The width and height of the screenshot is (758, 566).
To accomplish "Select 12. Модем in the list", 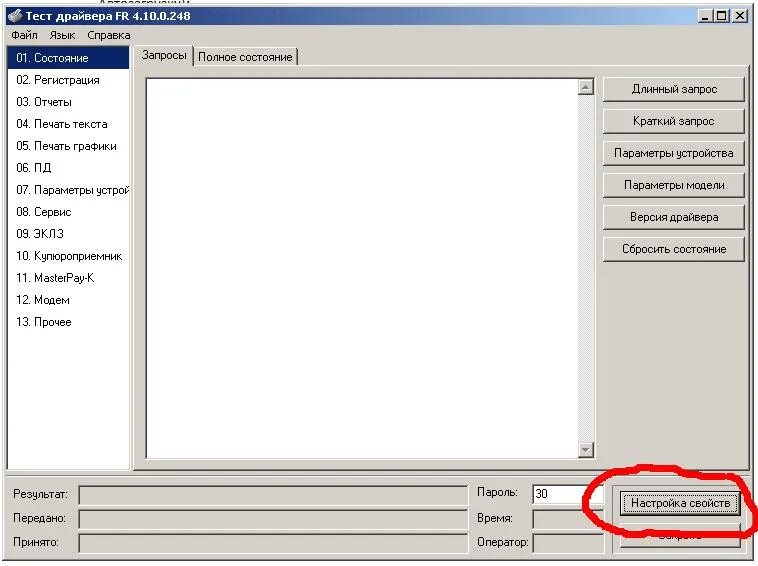I will pos(69,300).
